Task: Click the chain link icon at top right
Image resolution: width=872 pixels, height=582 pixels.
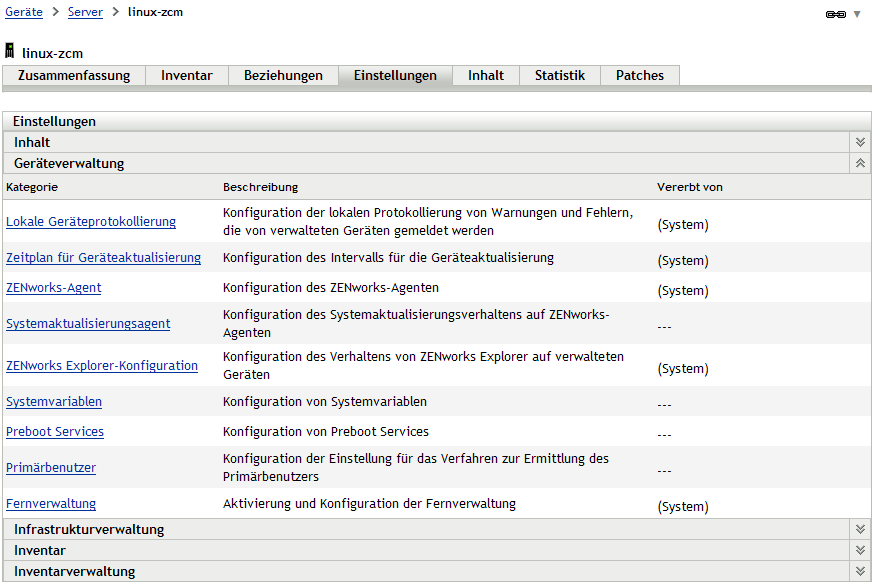Action: (x=835, y=14)
